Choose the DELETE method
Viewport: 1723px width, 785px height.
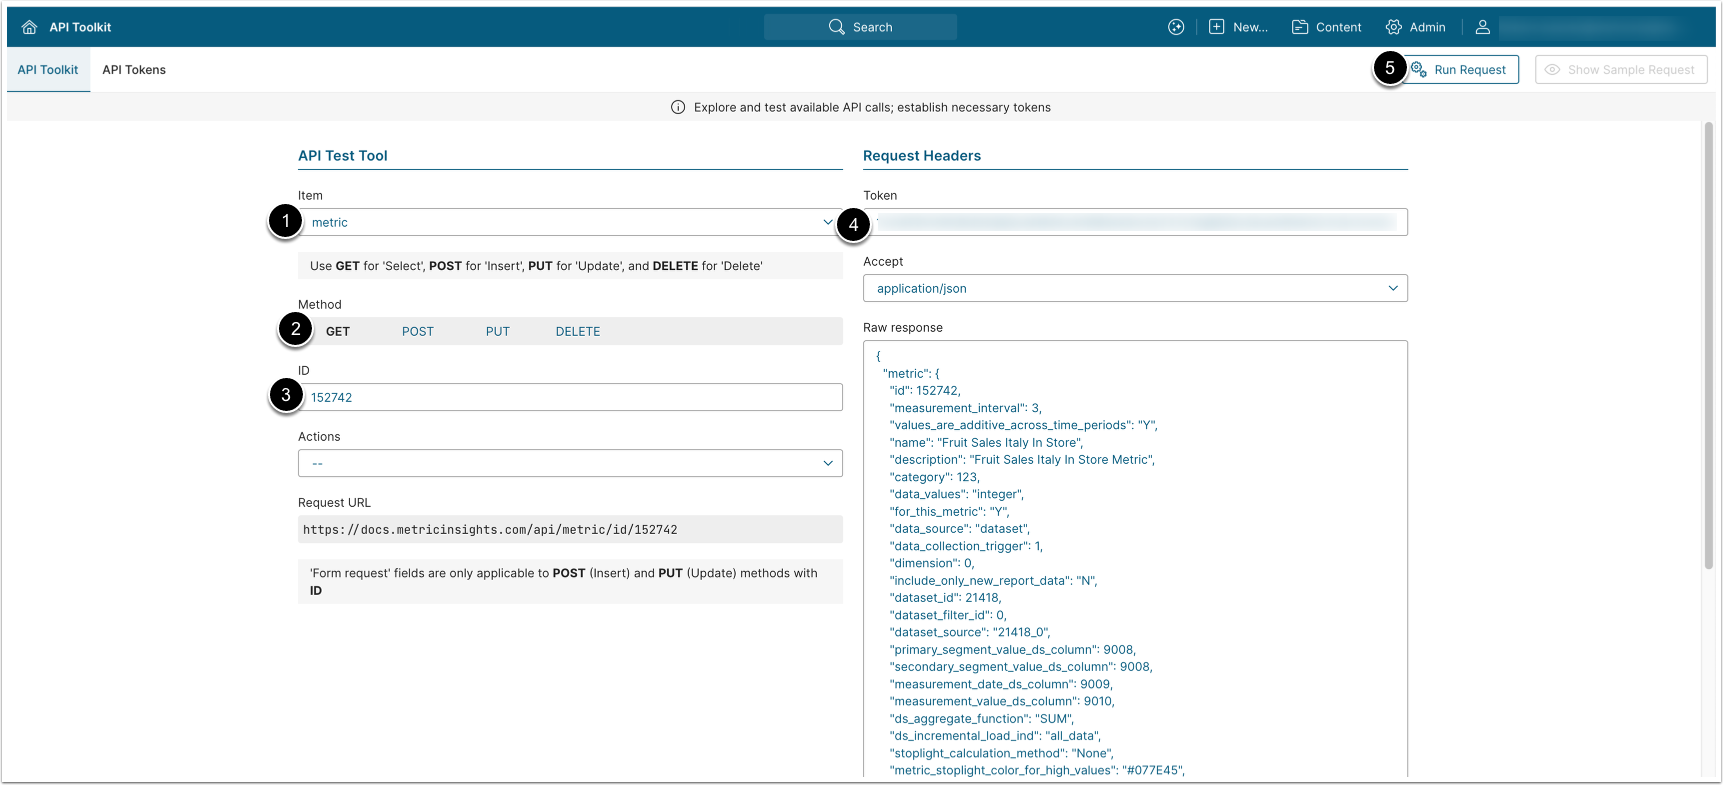click(x=578, y=332)
